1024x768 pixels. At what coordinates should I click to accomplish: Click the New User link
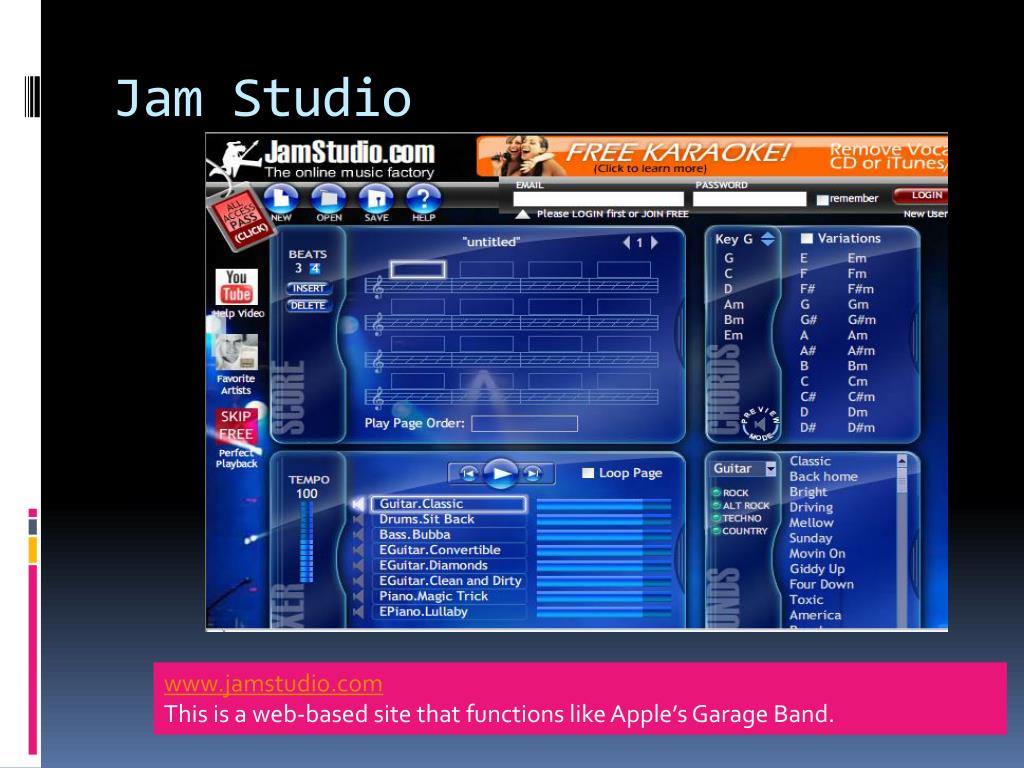925,214
